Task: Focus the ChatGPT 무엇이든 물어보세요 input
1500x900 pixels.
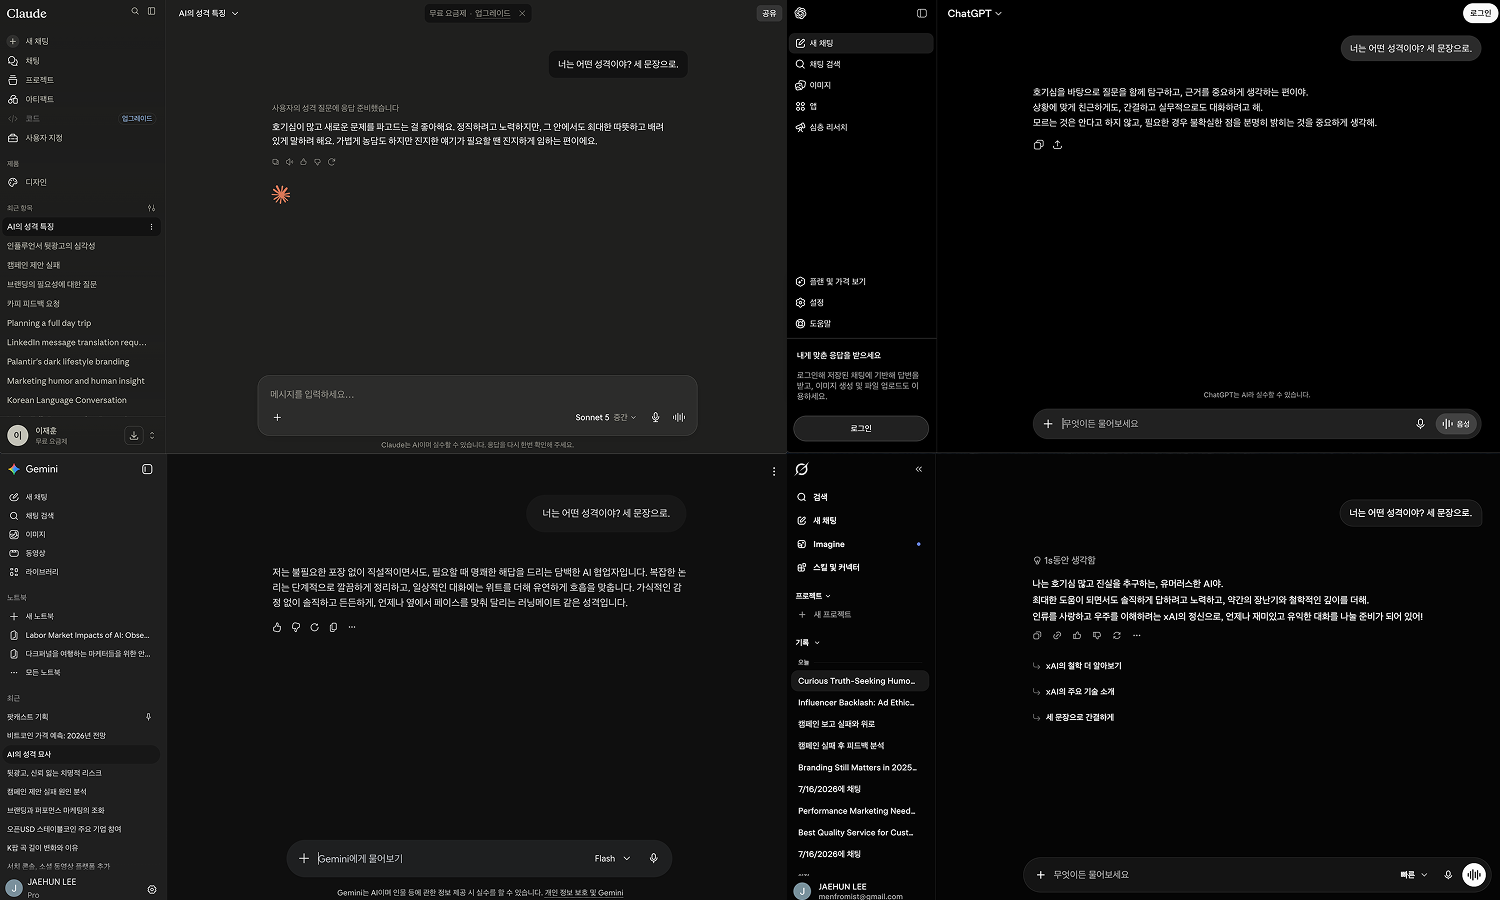Action: [x=1230, y=424]
